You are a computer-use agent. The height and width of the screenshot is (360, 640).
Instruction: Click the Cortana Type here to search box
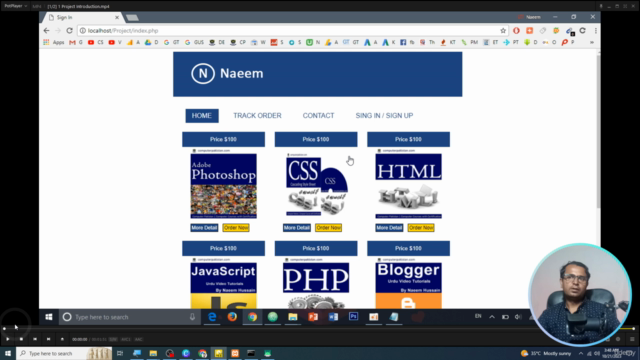128,317
